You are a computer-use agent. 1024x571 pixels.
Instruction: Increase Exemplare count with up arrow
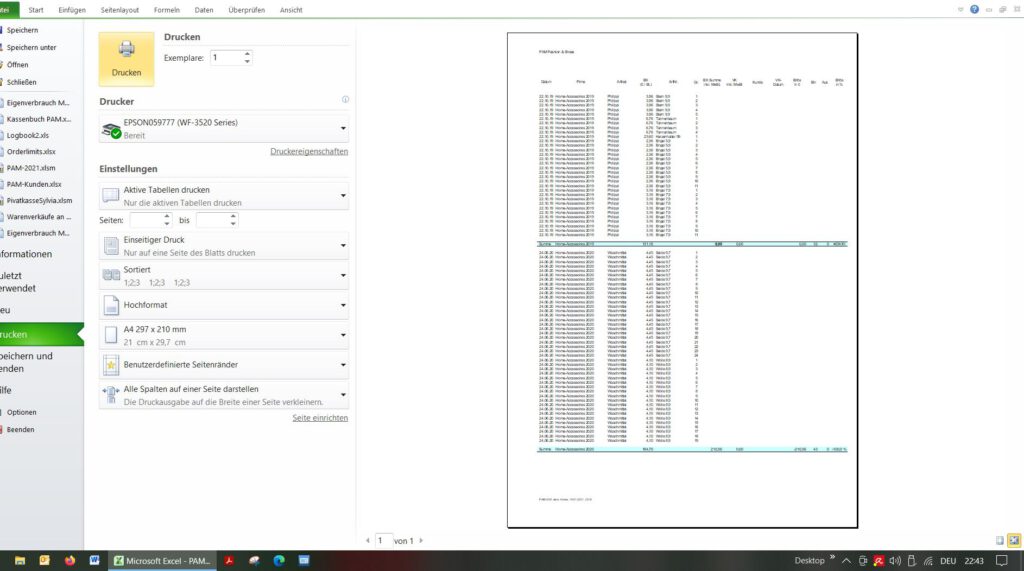(246, 54)
